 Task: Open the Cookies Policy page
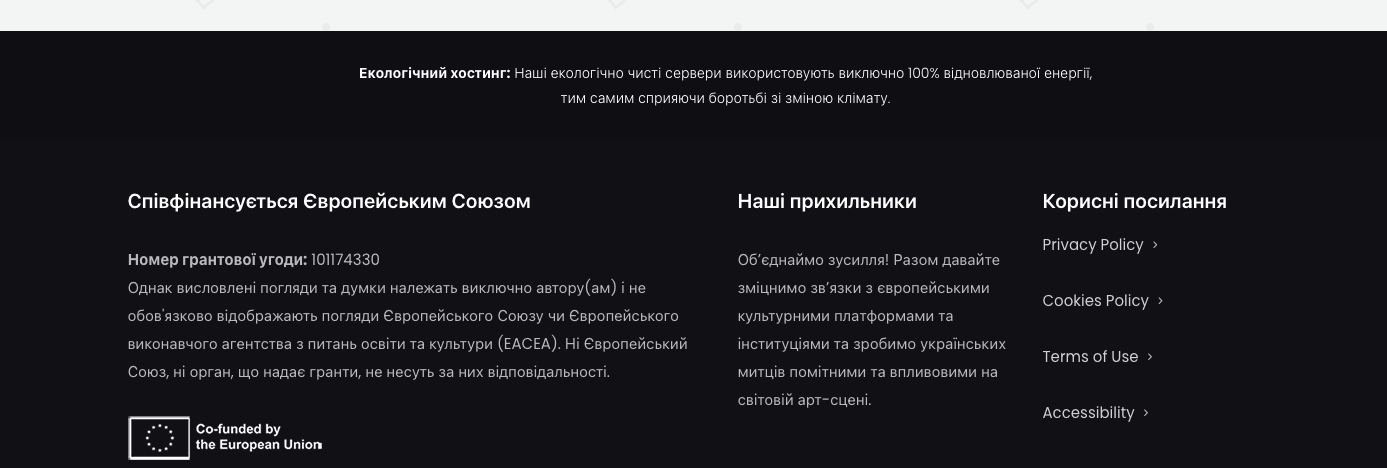pos(1095,301)
